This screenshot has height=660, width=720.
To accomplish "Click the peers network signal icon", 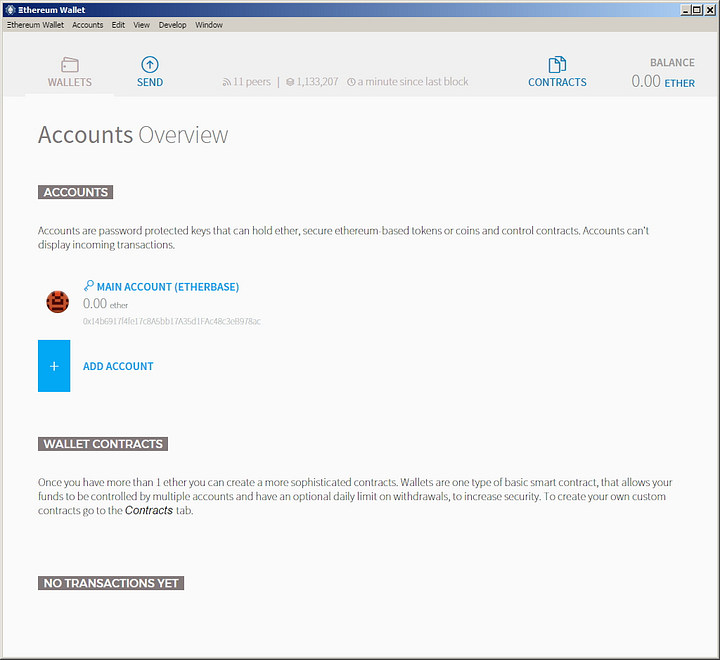I will (x=226, y=82).
